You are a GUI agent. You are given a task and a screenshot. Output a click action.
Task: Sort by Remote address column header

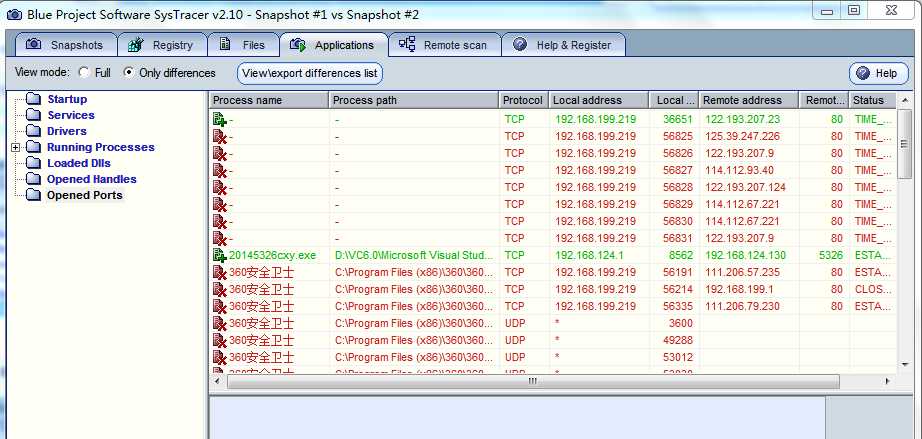point(749,100)
